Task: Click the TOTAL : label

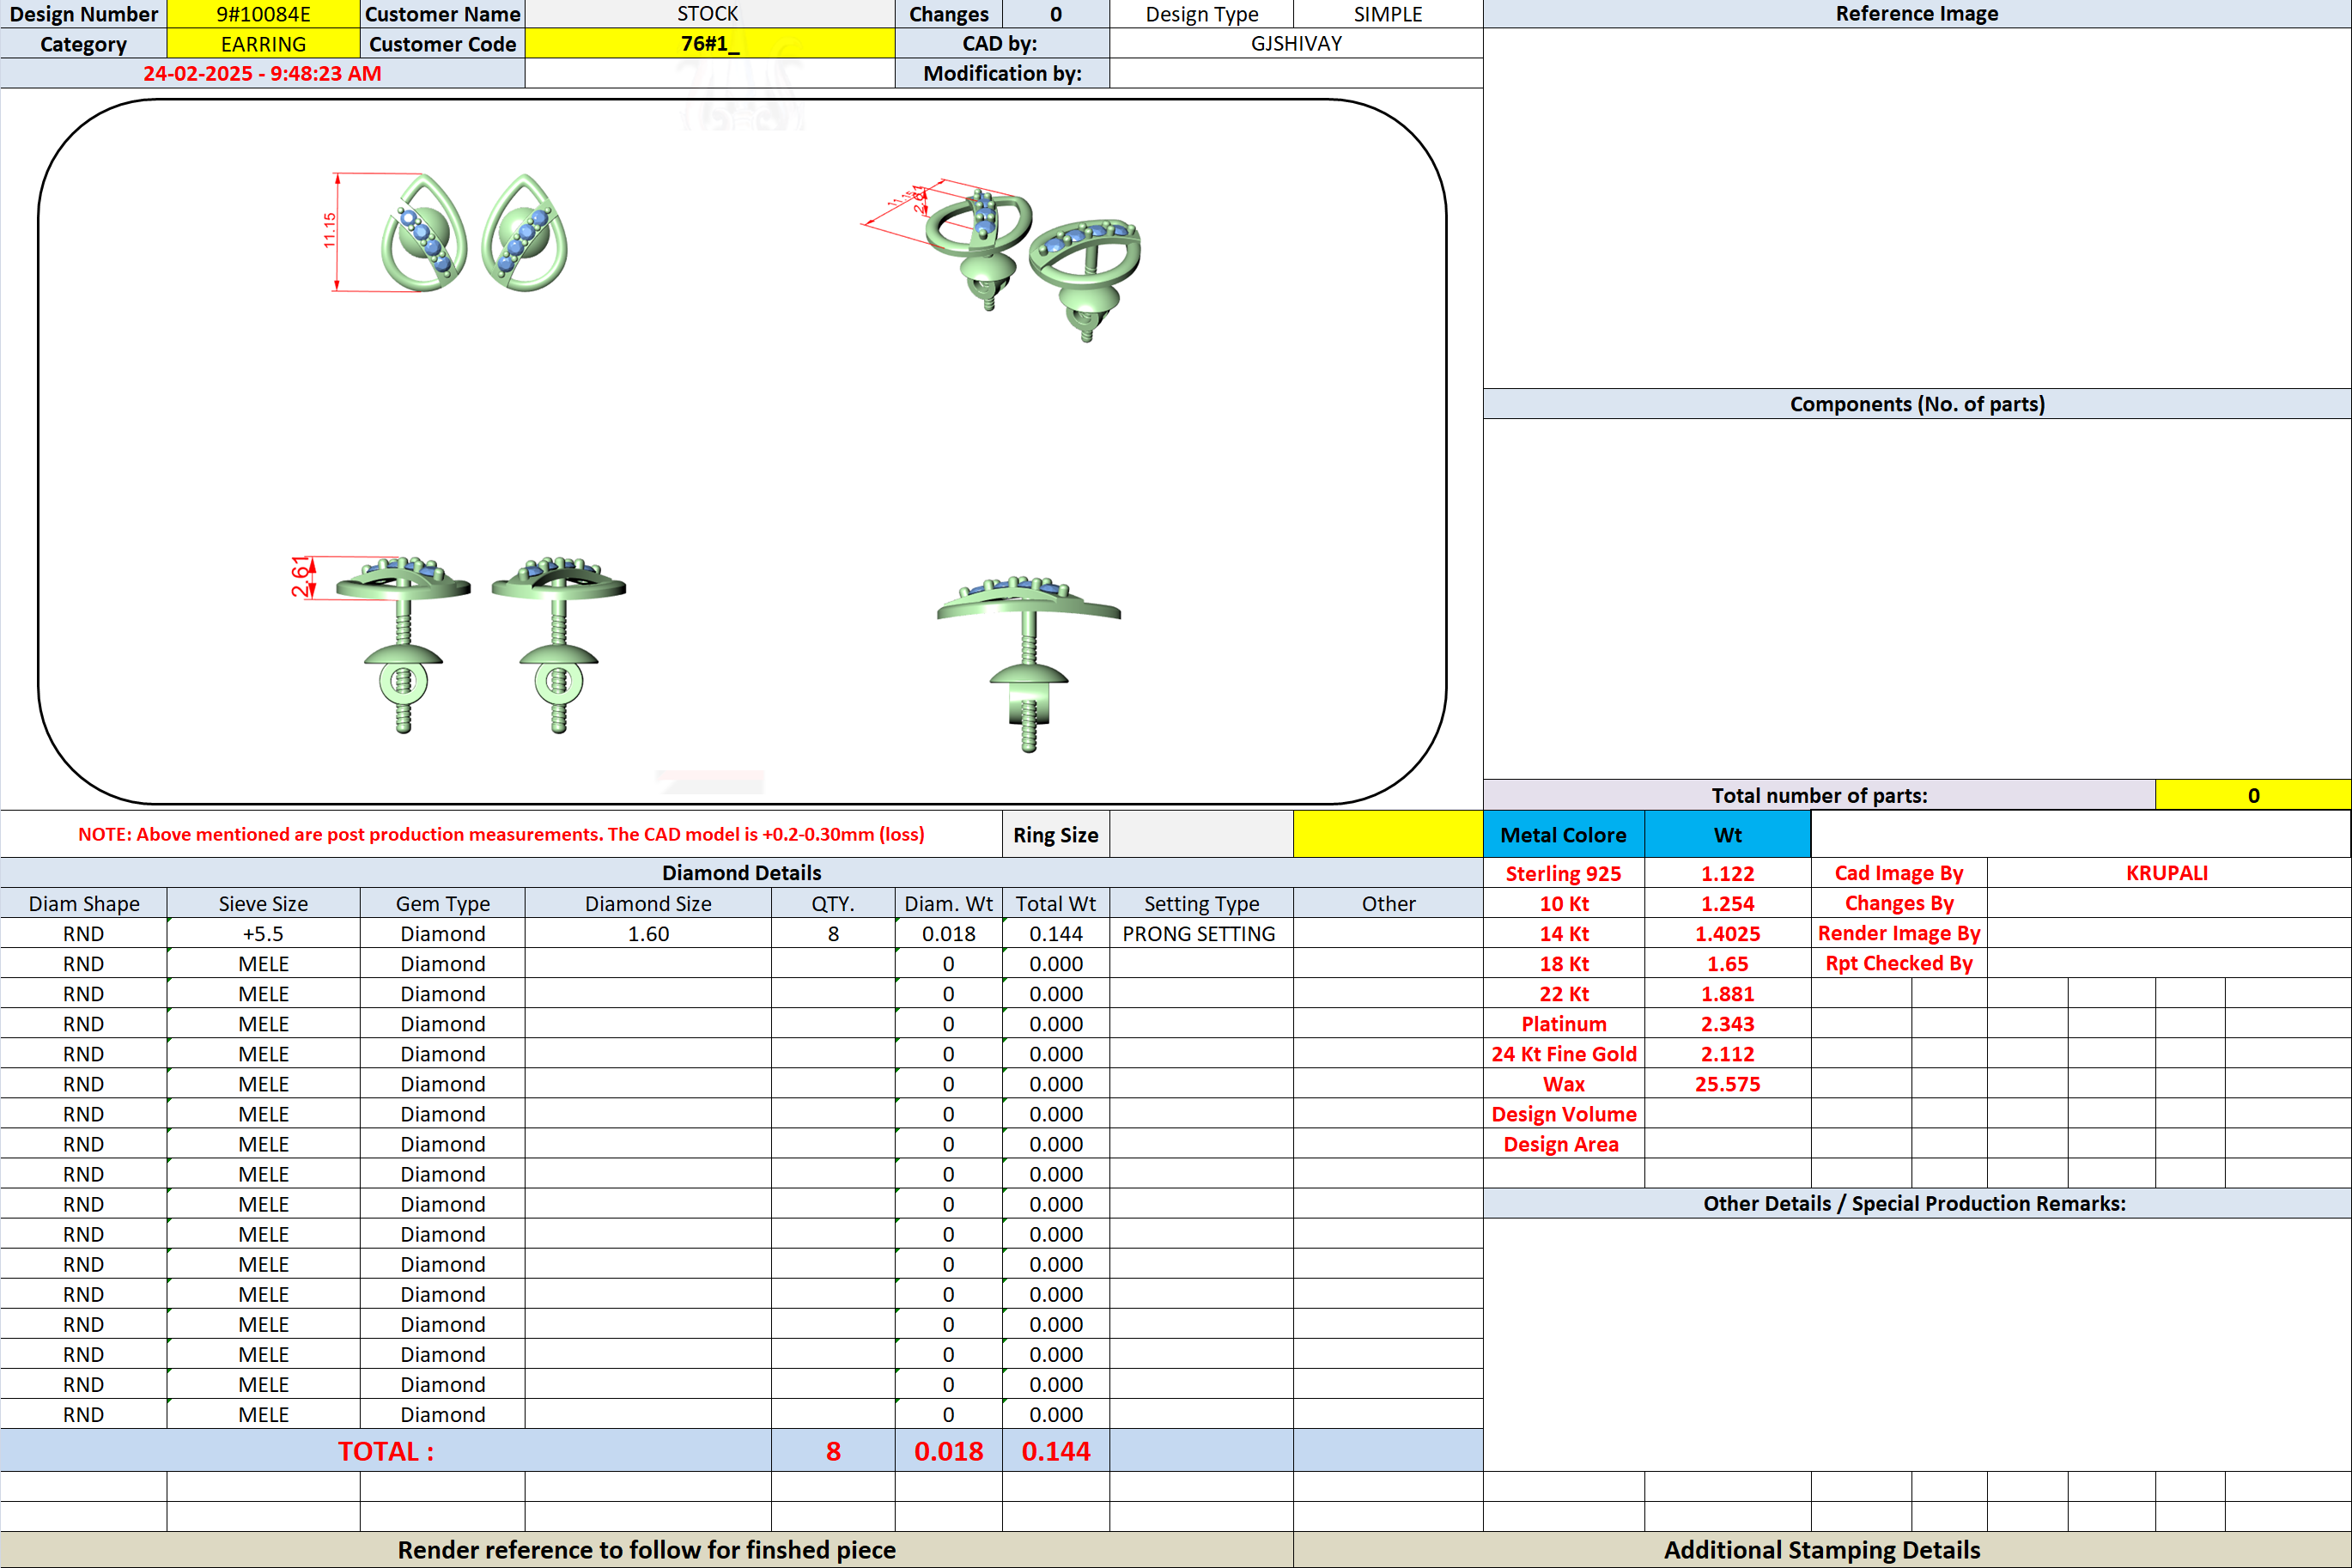Action: pyautogui.click(x=386, y=1451)
